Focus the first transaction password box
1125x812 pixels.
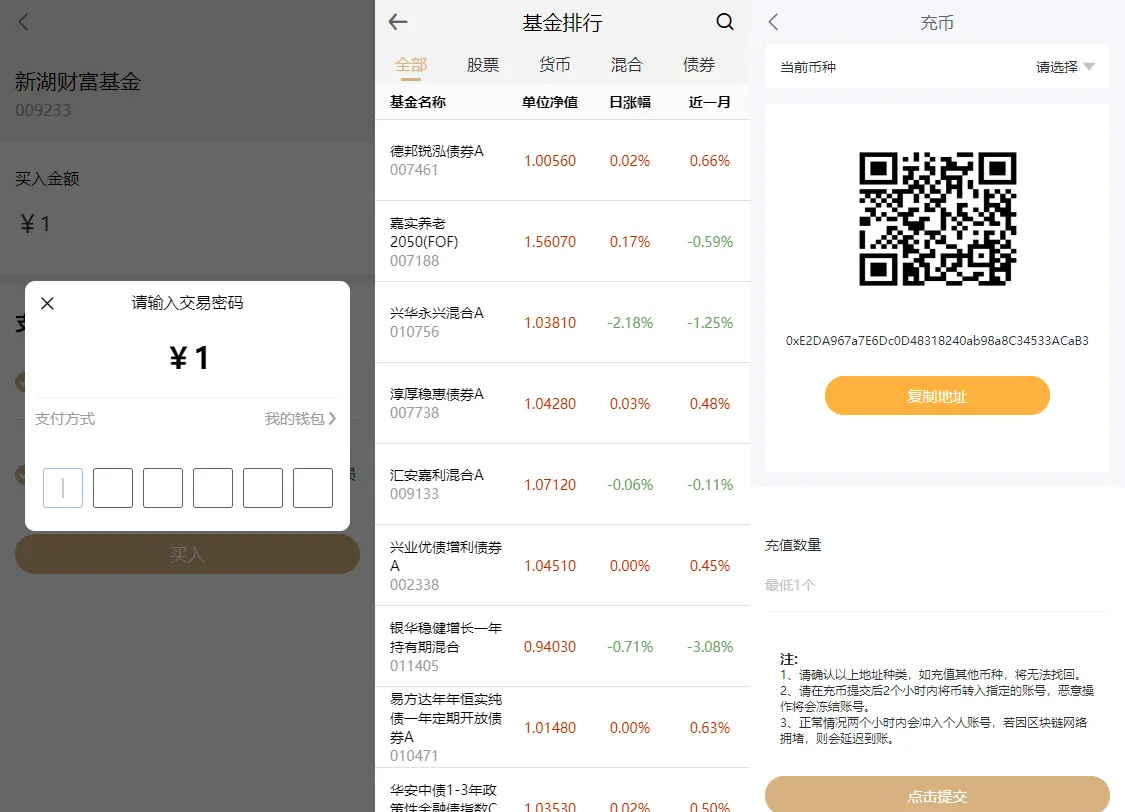click(x=63, y=488)
